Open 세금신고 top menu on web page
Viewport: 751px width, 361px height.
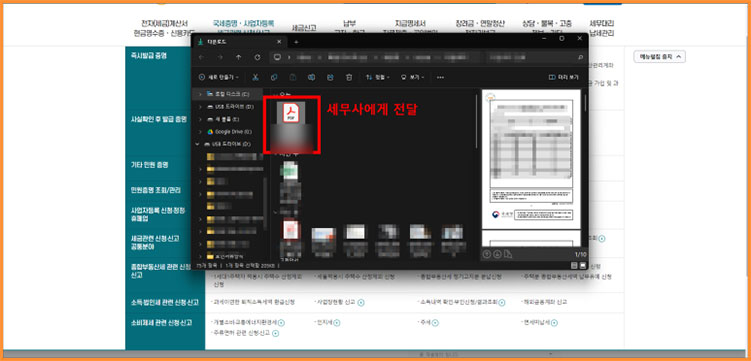point(304,28)
